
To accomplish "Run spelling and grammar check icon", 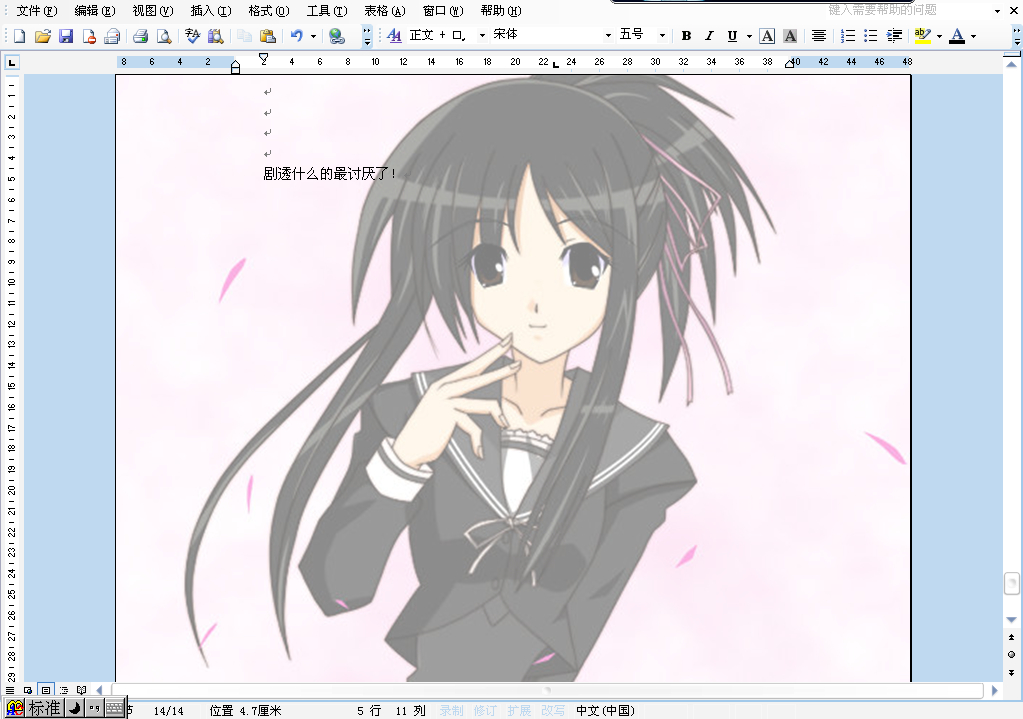I will pyautogui.click(x=192, y=36).
